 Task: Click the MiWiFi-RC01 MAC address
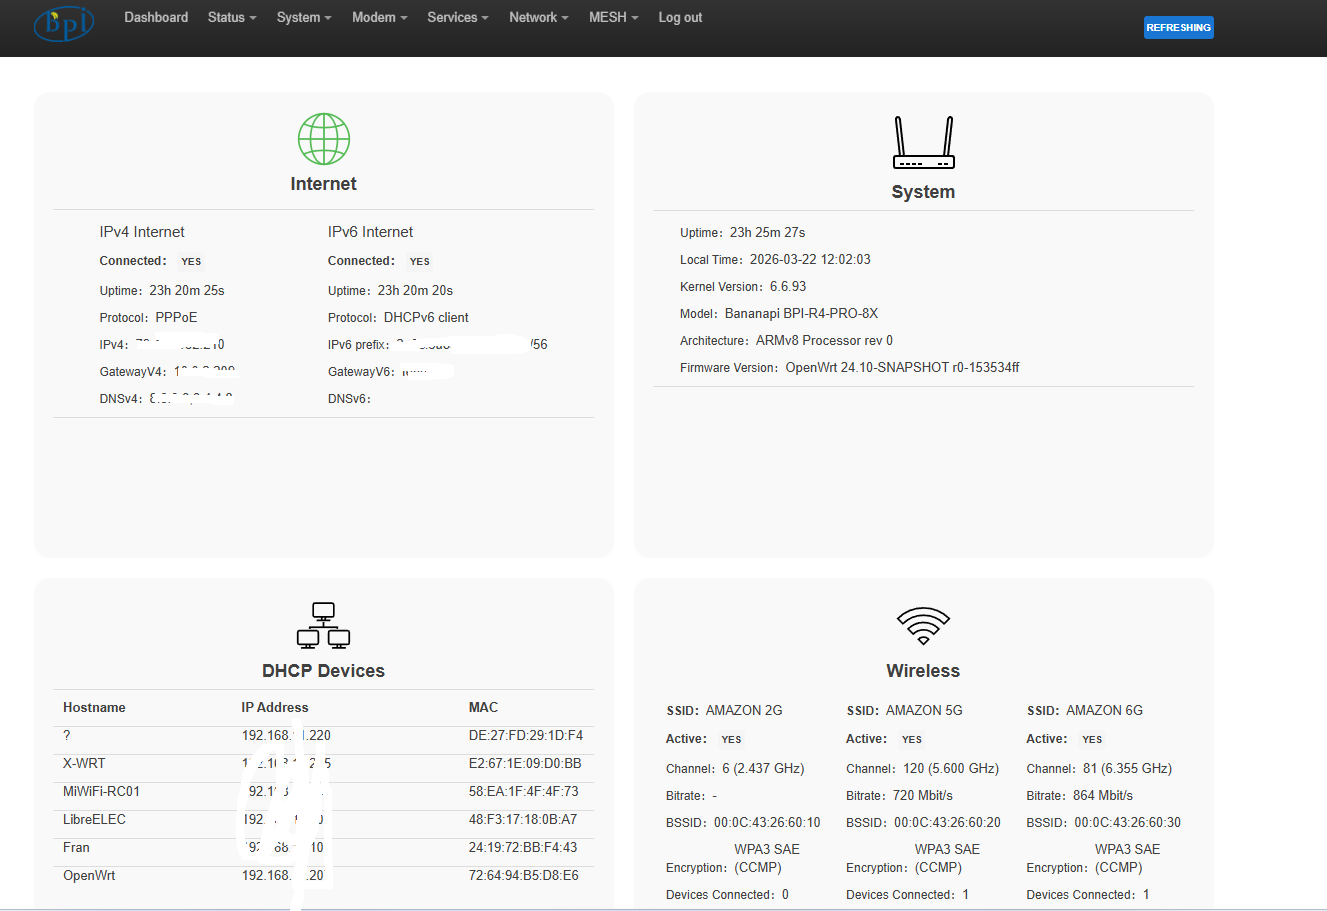[x=523, y=792]
